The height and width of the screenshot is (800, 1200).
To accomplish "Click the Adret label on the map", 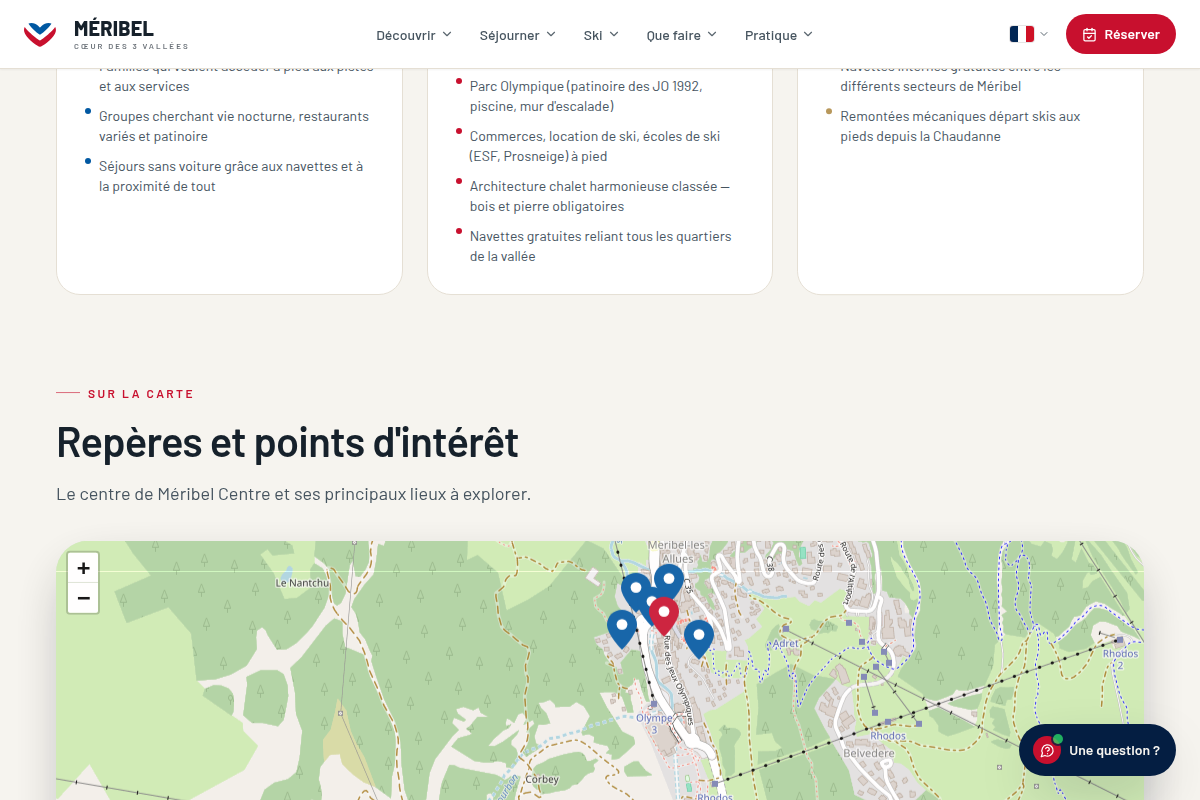I will click(786, 644).
